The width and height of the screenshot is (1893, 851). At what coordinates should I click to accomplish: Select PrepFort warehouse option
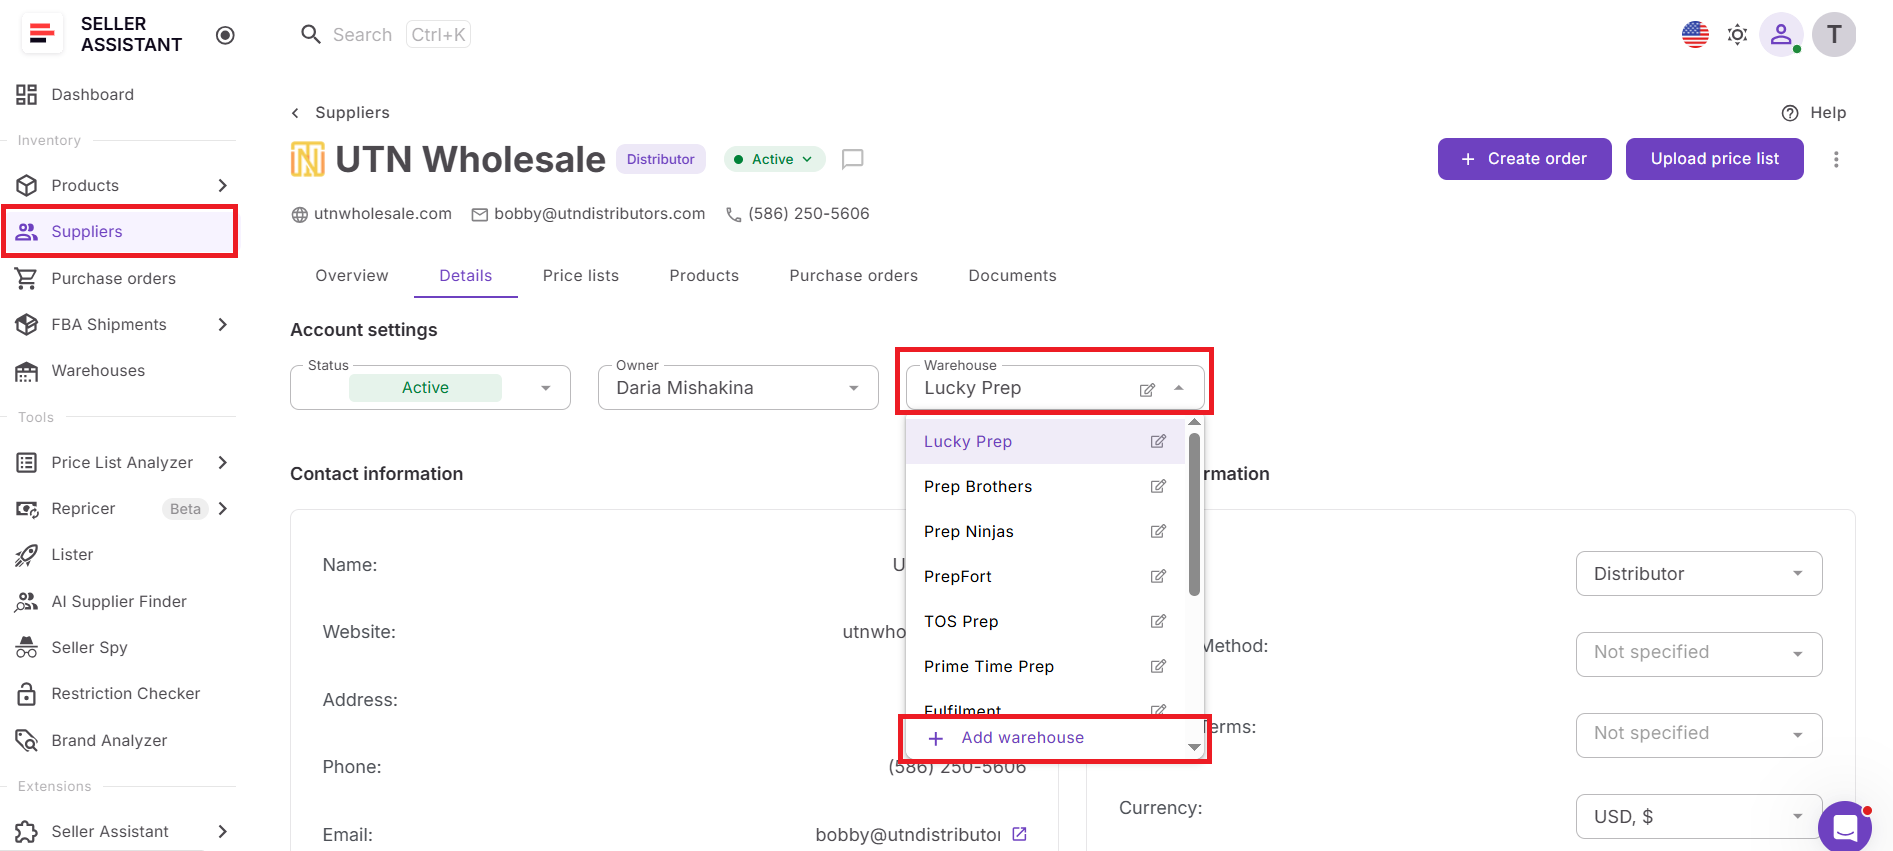point(1045,576)
